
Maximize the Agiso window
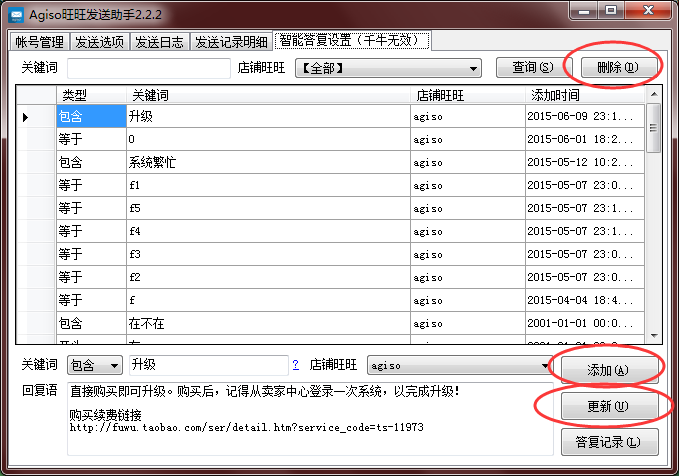pyautogui.click(x=611, y=10)
